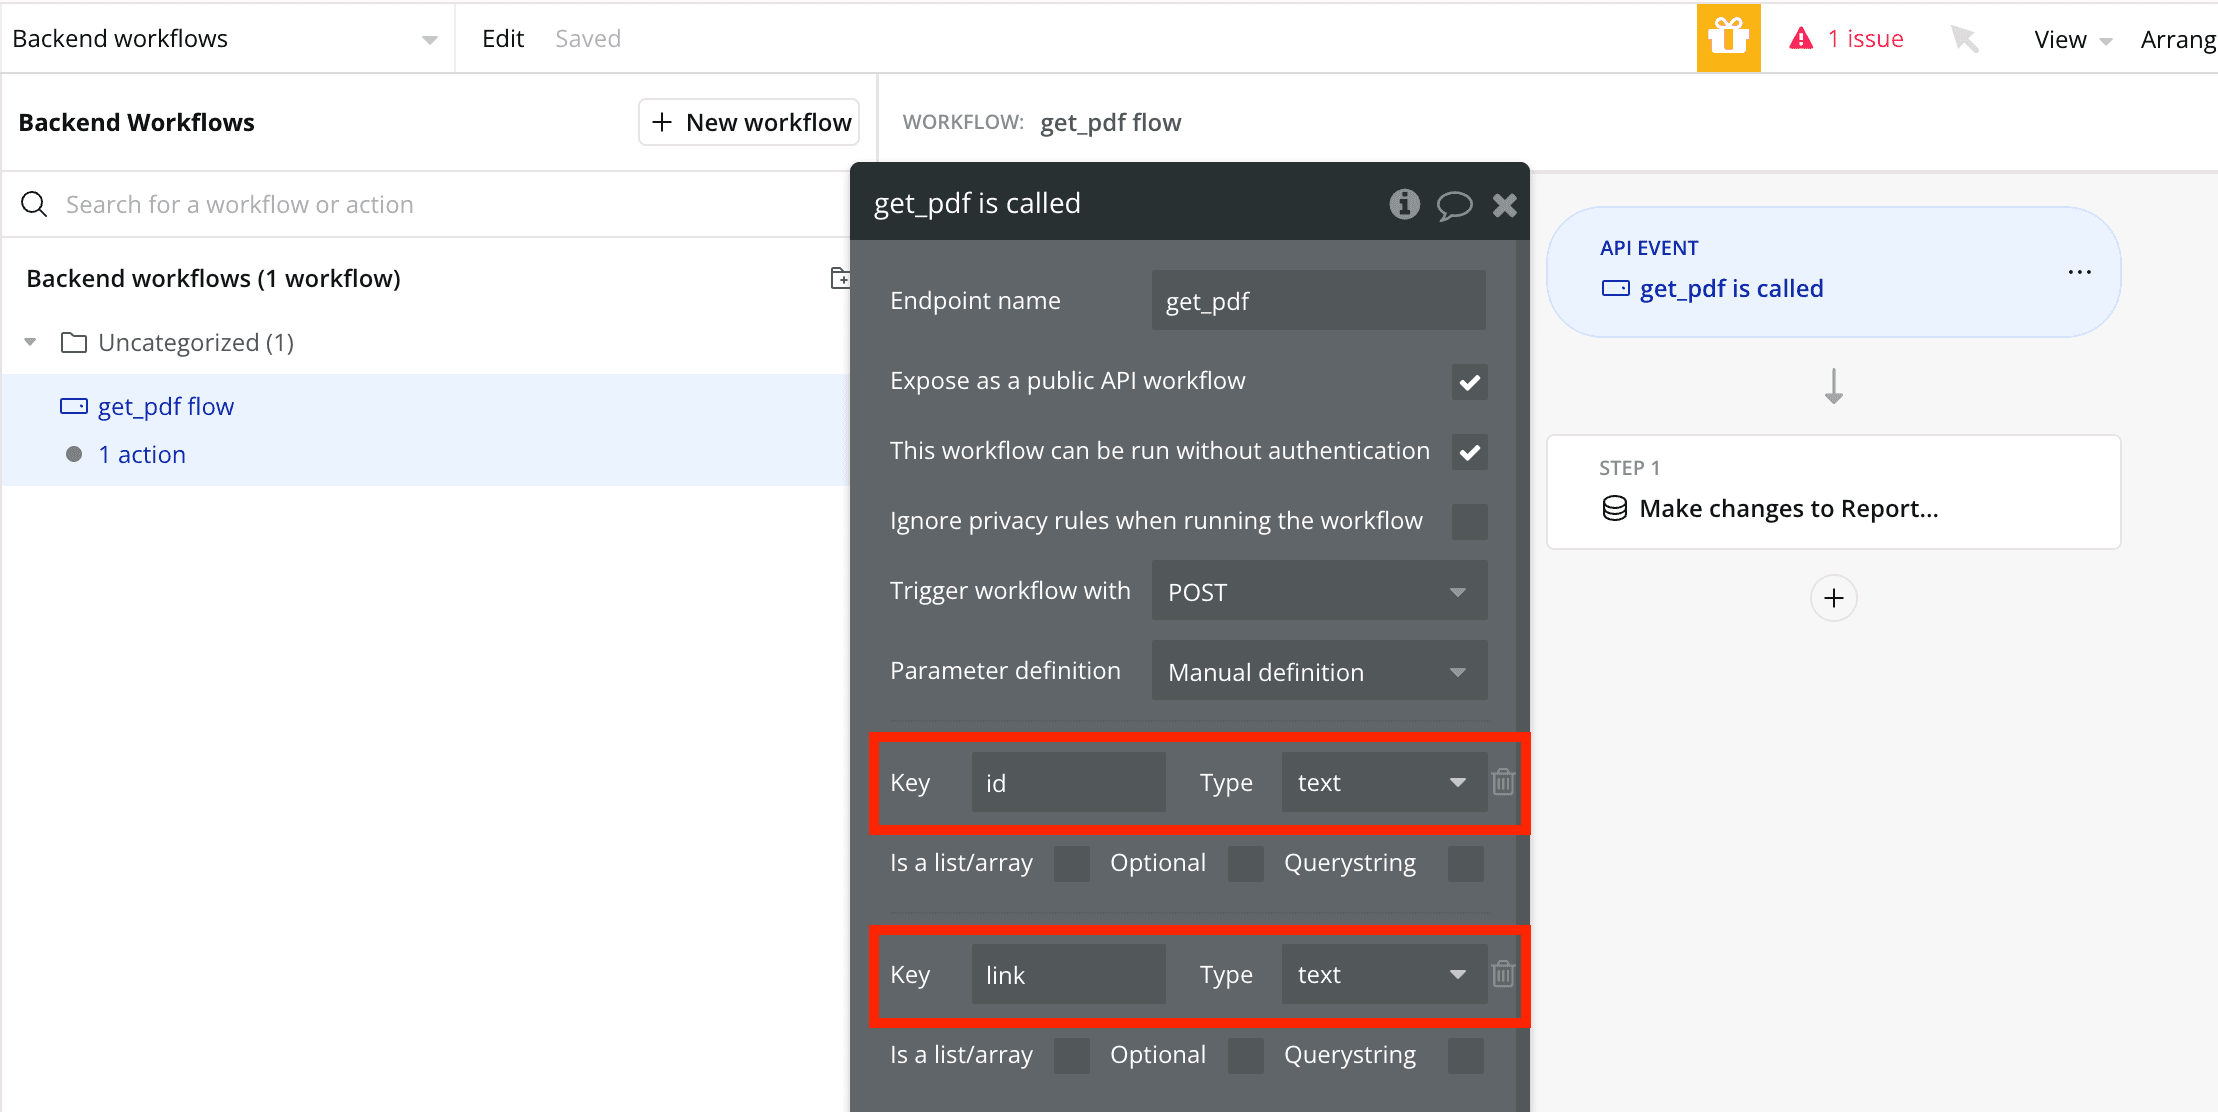Viewport: 2218px width, 1112px height.
Task: Click the add step plus circle
Action: 1833,598
